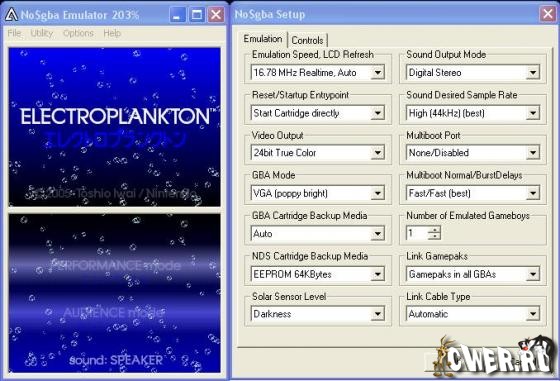
Task: Open the Video Output combo box
Action: 318,153
